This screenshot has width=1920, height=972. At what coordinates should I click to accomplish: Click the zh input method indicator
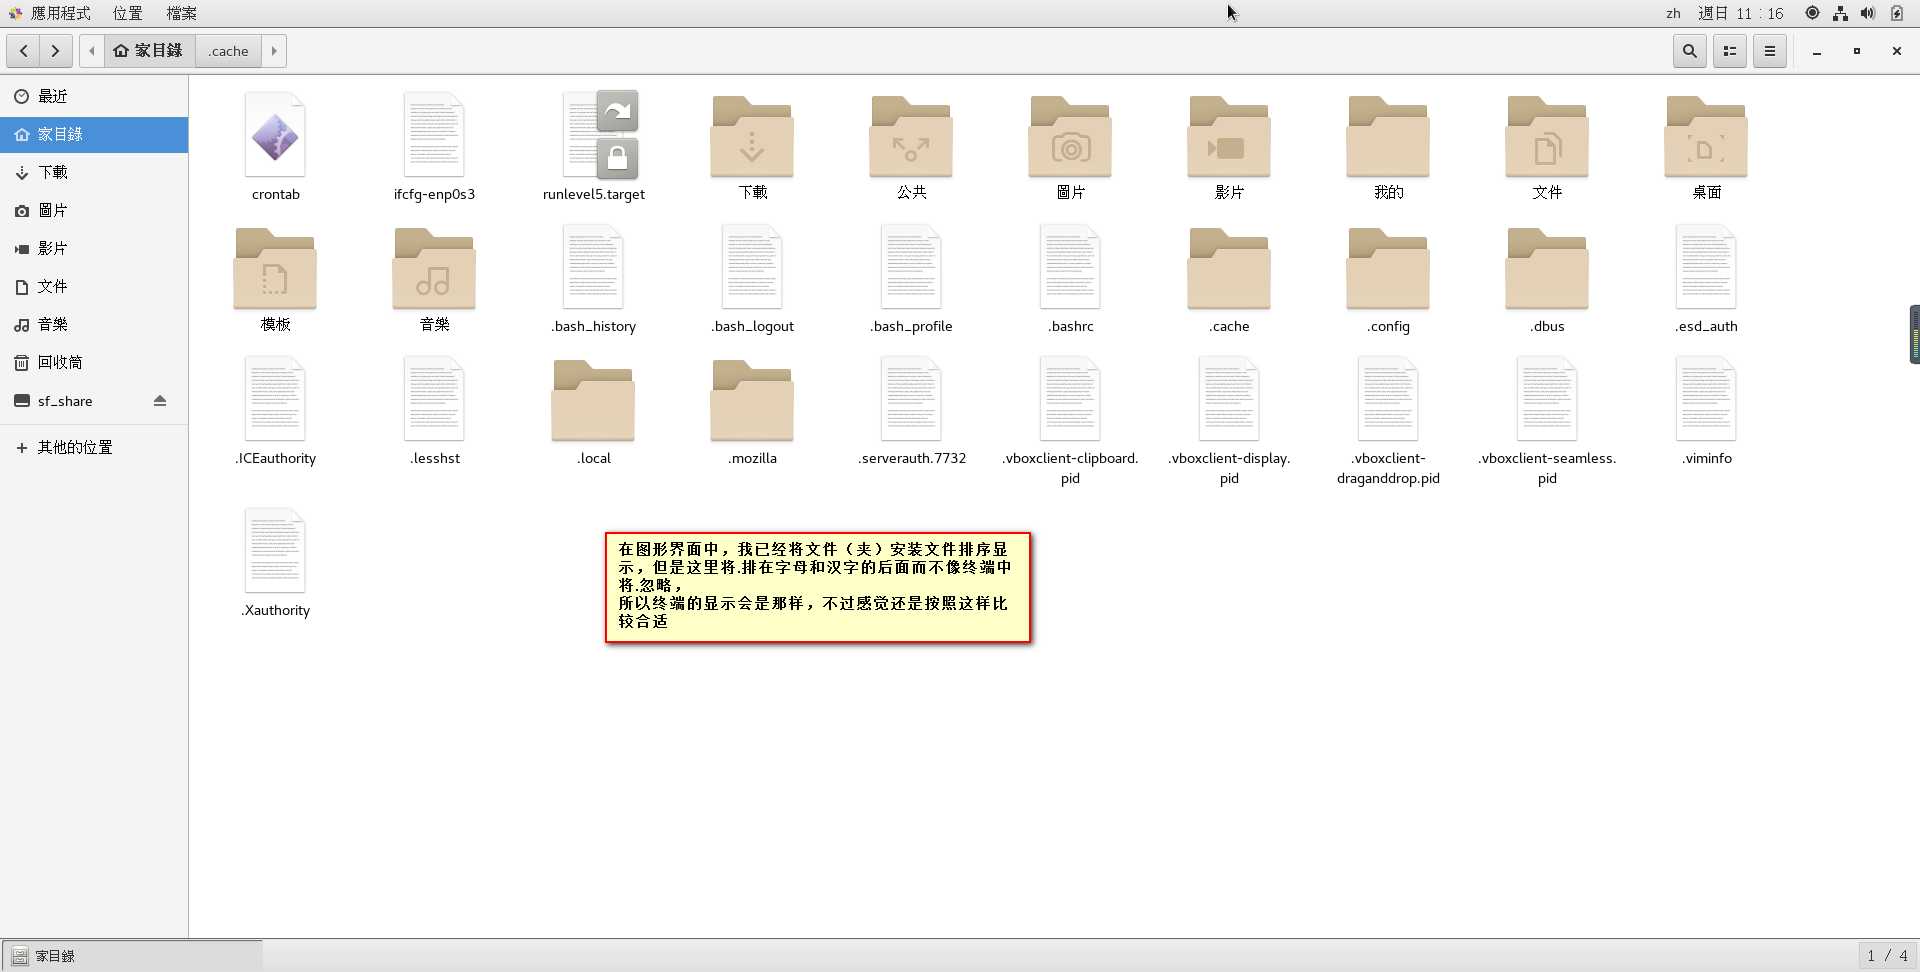[x=1673, y=13]
